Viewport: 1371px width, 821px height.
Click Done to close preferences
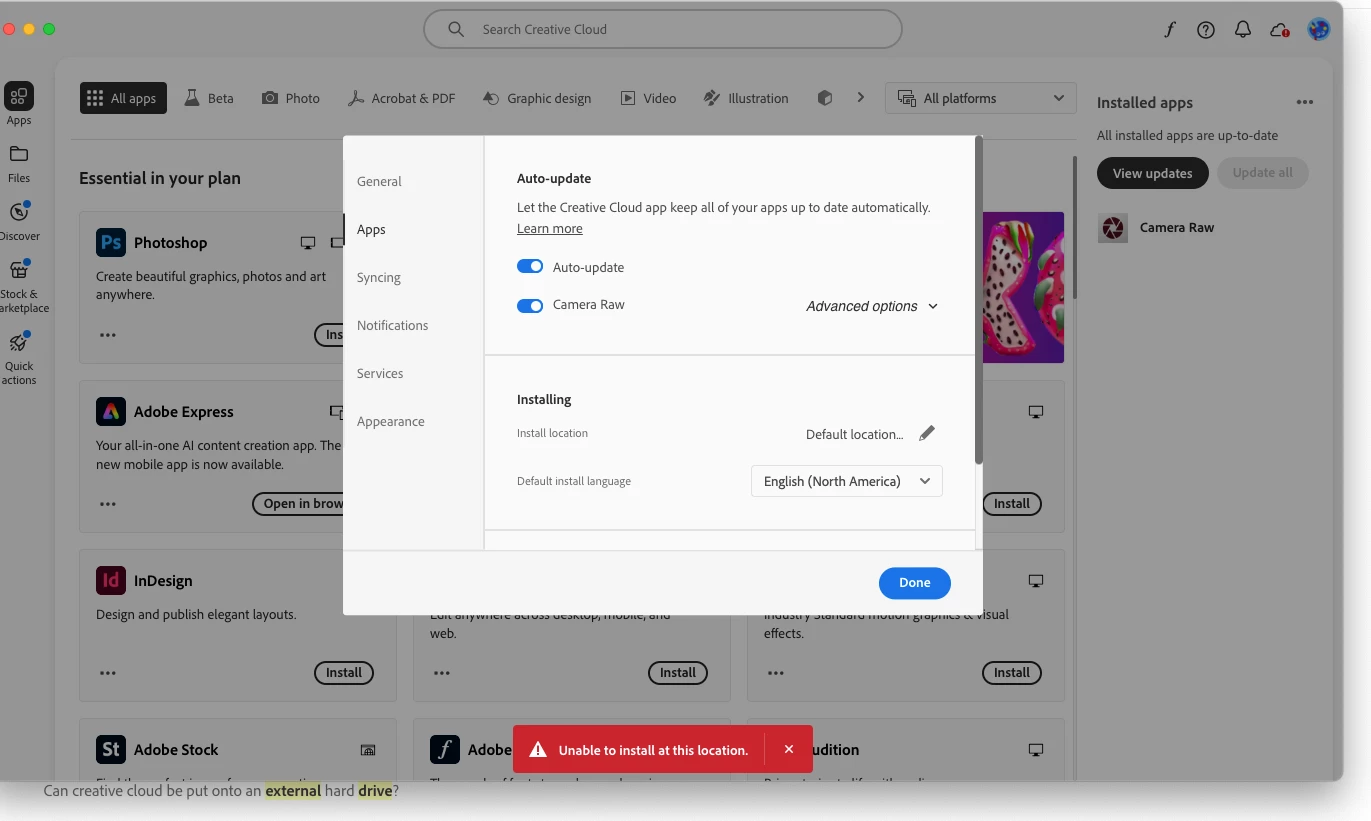click(915, 583)
